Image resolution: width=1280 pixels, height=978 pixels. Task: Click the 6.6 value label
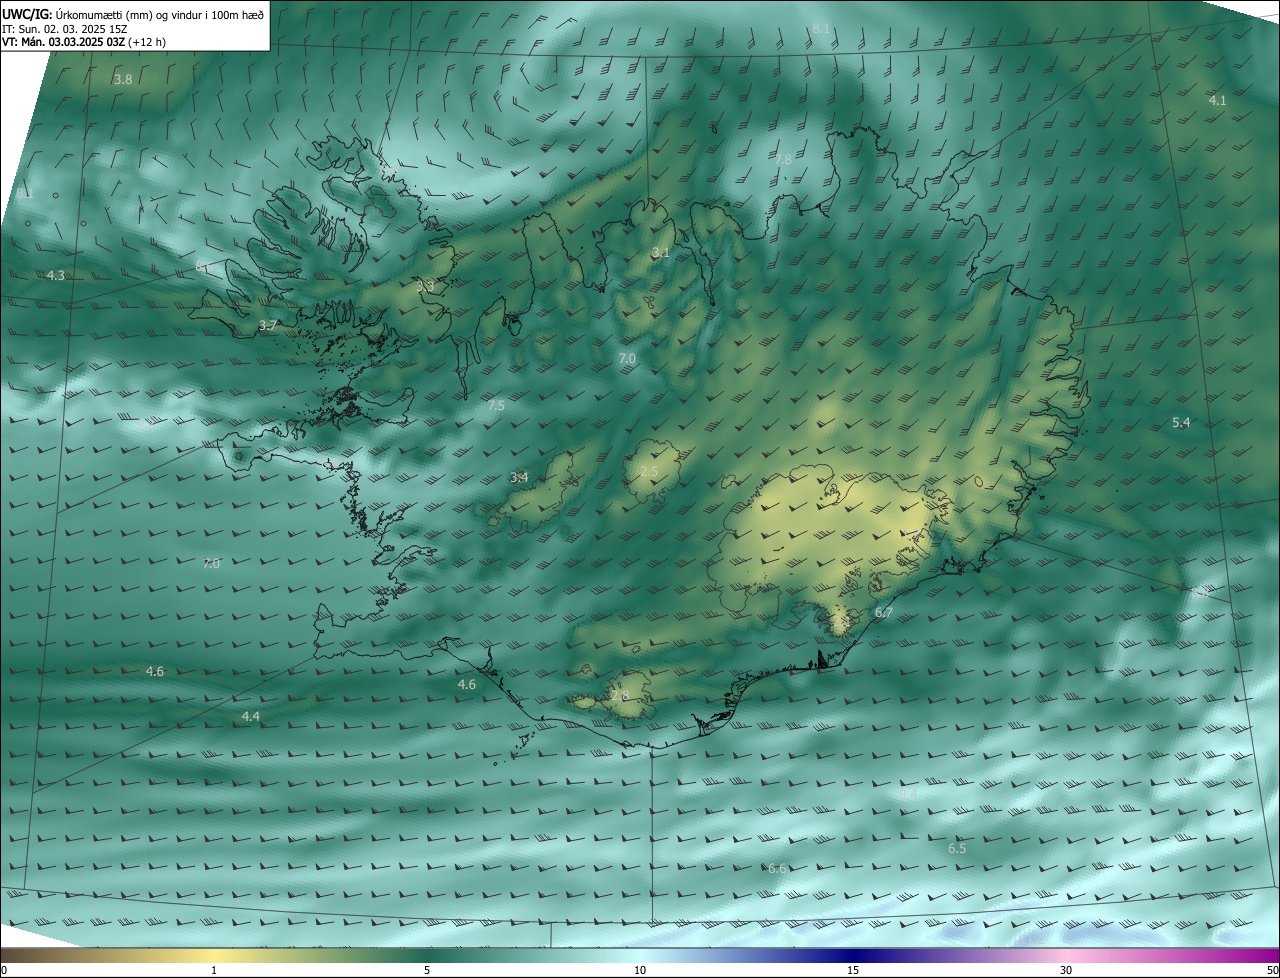(x=777, y=868)
